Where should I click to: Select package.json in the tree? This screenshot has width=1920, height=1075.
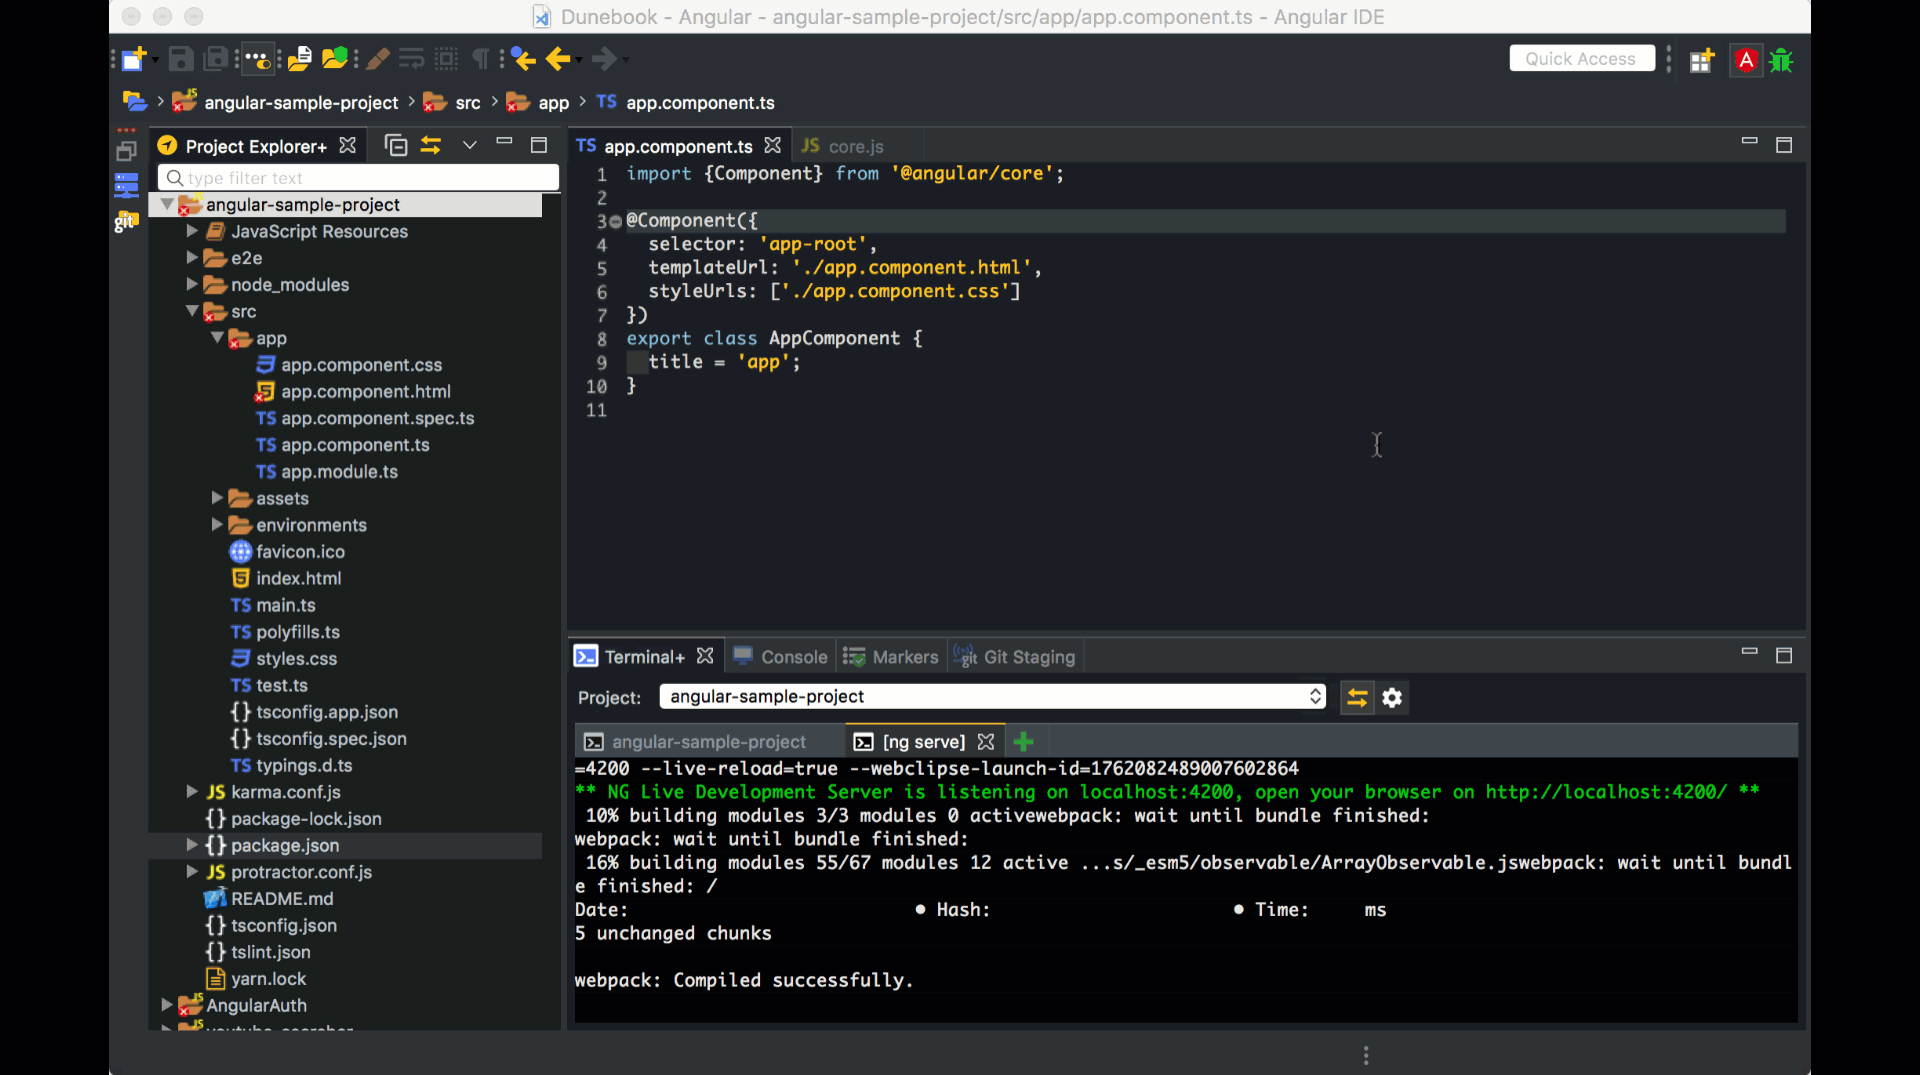click(285, 845)
